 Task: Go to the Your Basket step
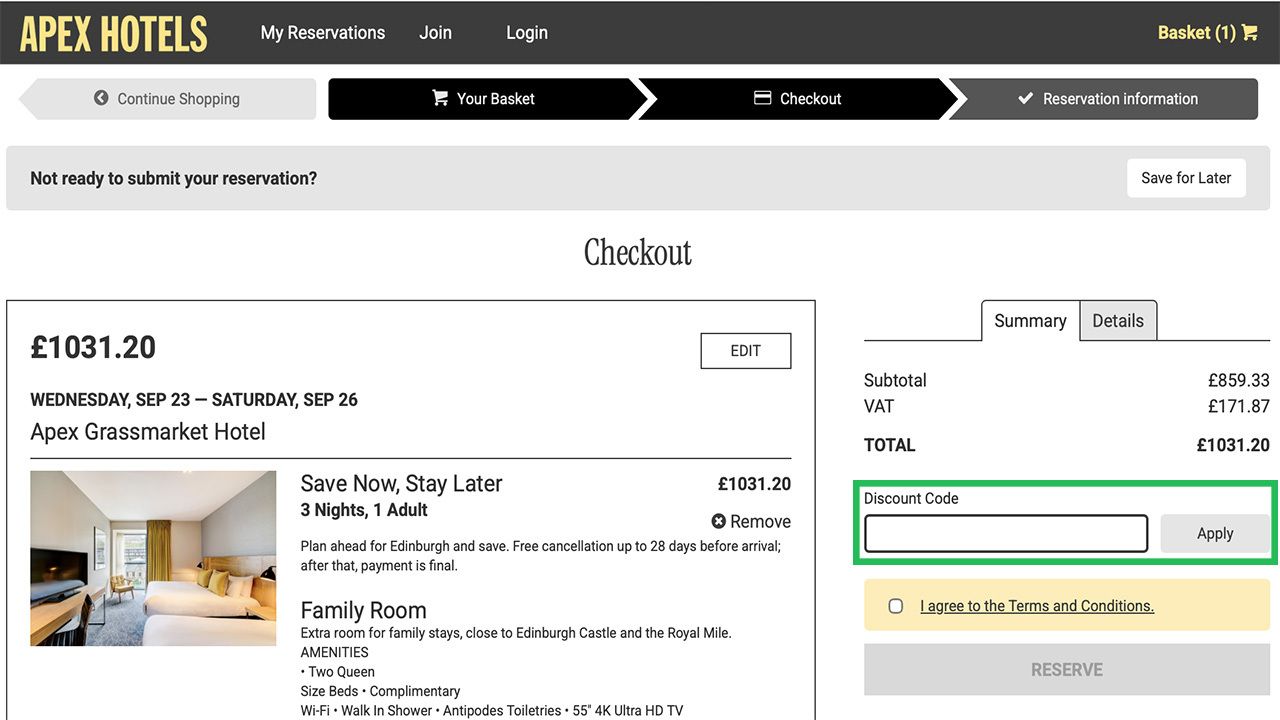484,99
